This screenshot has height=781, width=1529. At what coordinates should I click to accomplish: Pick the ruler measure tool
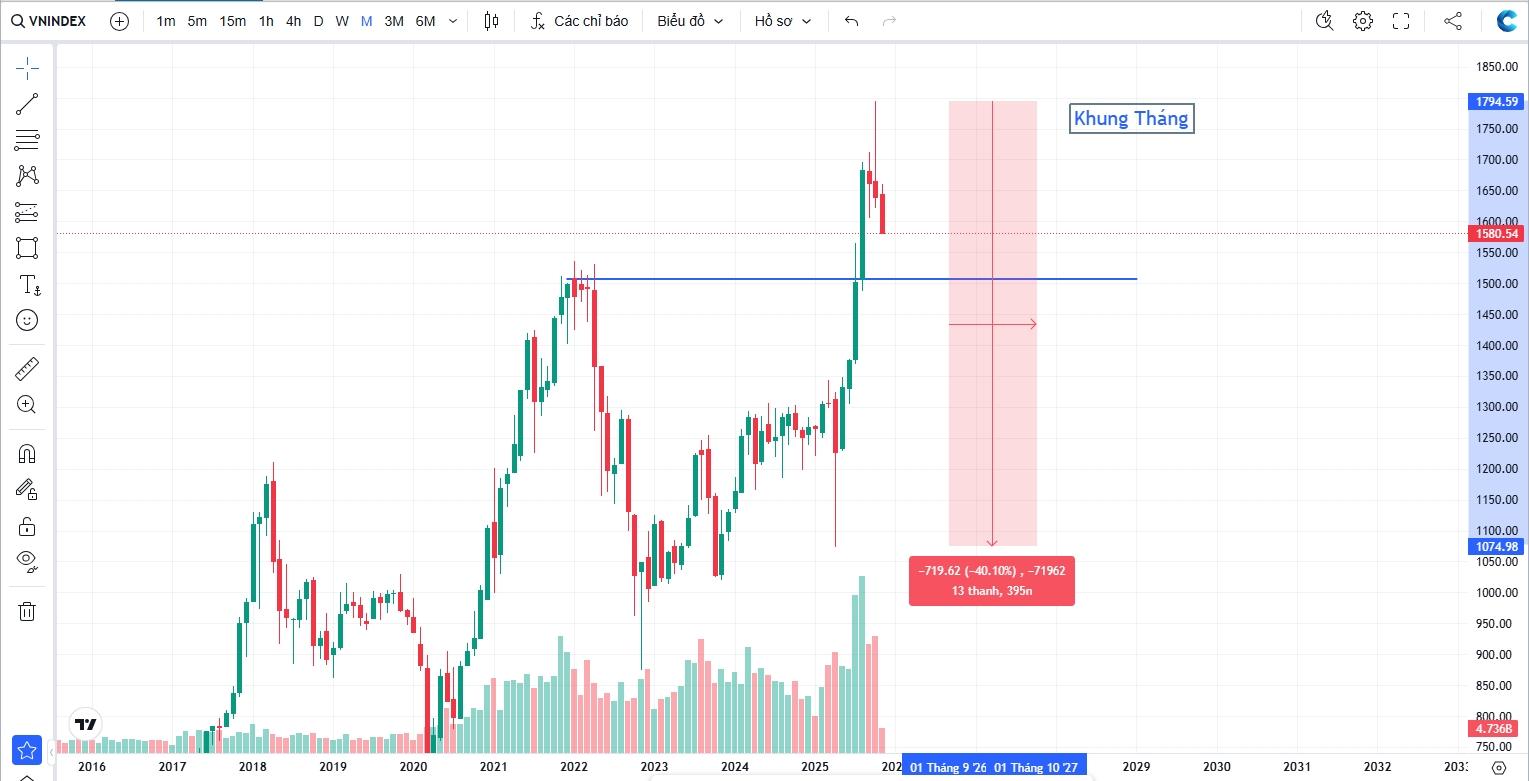(x=27, y=369)
